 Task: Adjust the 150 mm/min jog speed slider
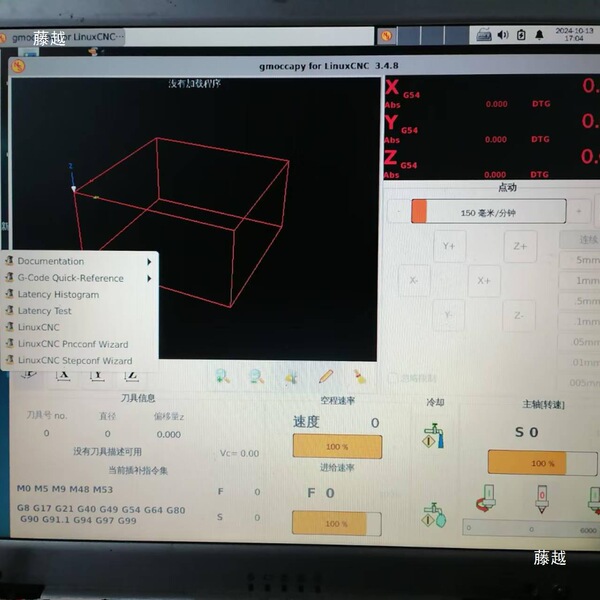pos(489,211)
